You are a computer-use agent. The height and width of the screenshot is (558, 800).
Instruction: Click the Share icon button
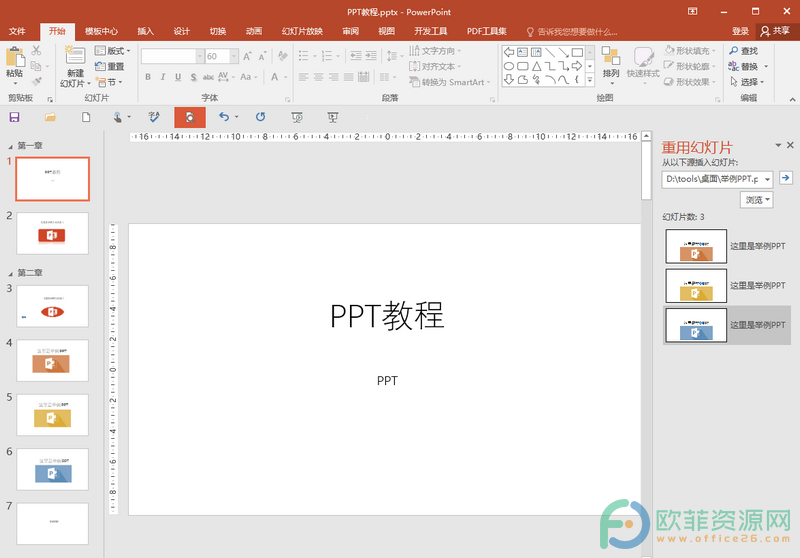774,31
